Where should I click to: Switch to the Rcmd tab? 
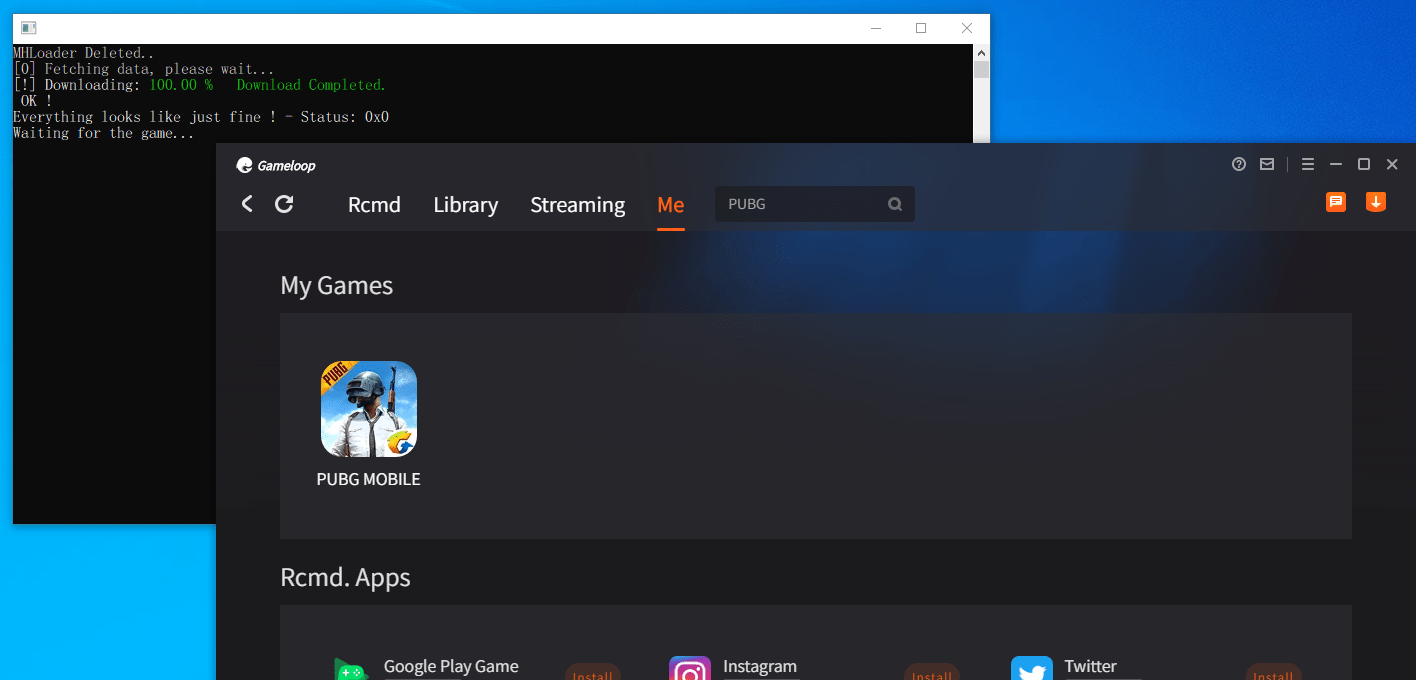[x=374, y=205]
